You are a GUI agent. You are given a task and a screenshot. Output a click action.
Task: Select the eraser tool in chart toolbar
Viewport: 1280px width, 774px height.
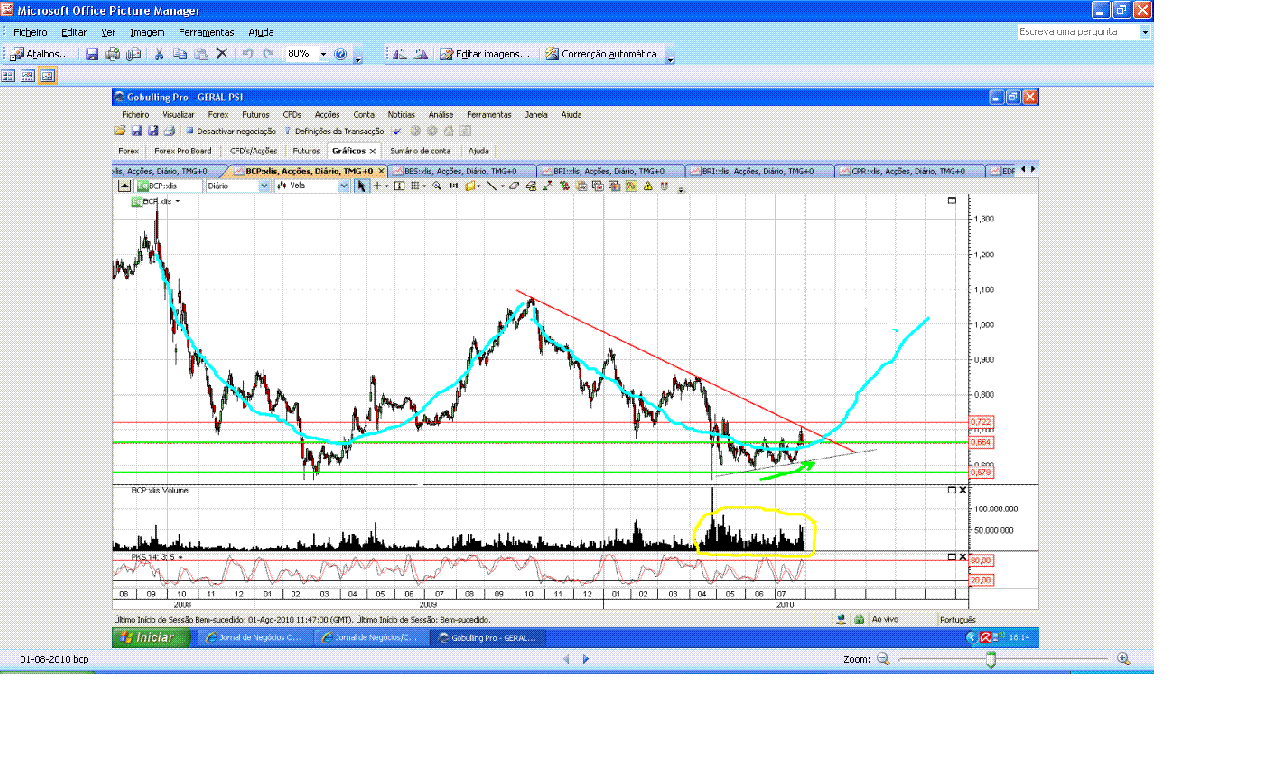coord(513,186)
